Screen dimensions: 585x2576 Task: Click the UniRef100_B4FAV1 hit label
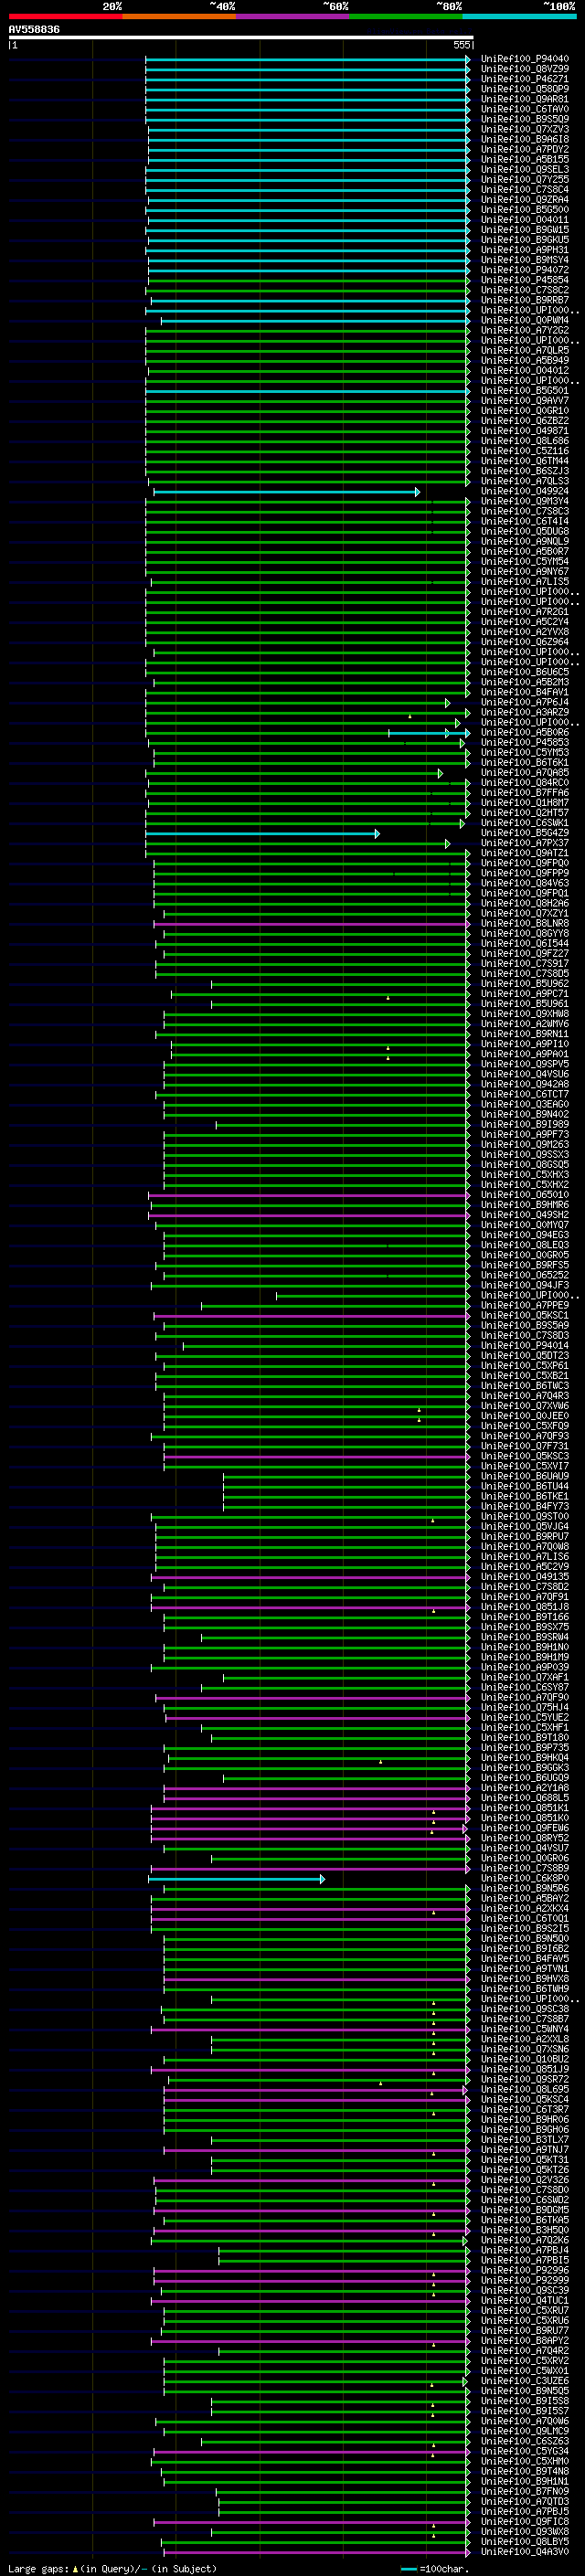coord(525,692)
